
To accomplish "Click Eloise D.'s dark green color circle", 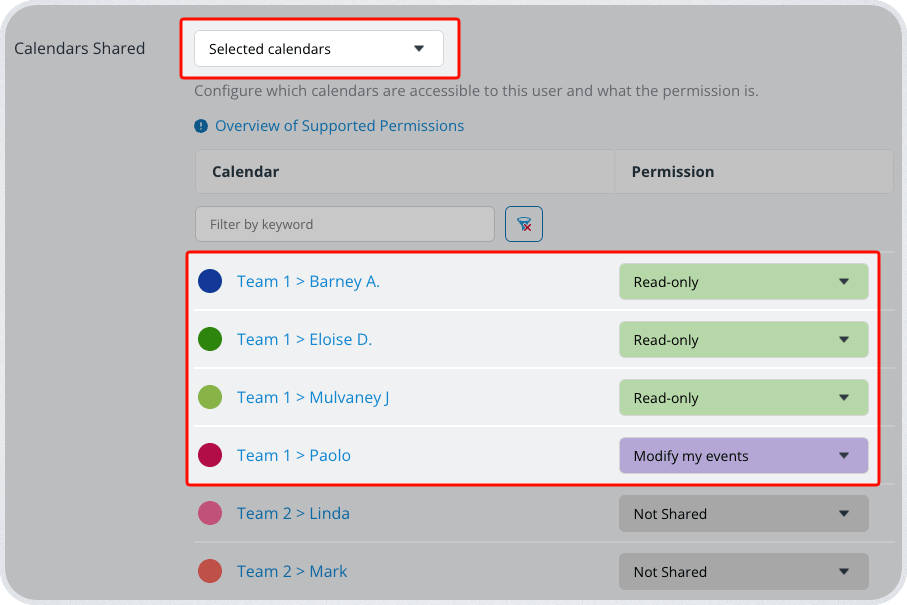I will click(210, 340).
